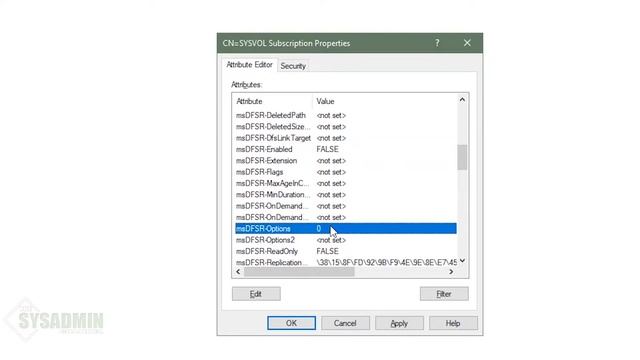Screen dimensions: 640x360
Task: Select the msDFSR-ReadOnly attribute
Action: (346, 251)
